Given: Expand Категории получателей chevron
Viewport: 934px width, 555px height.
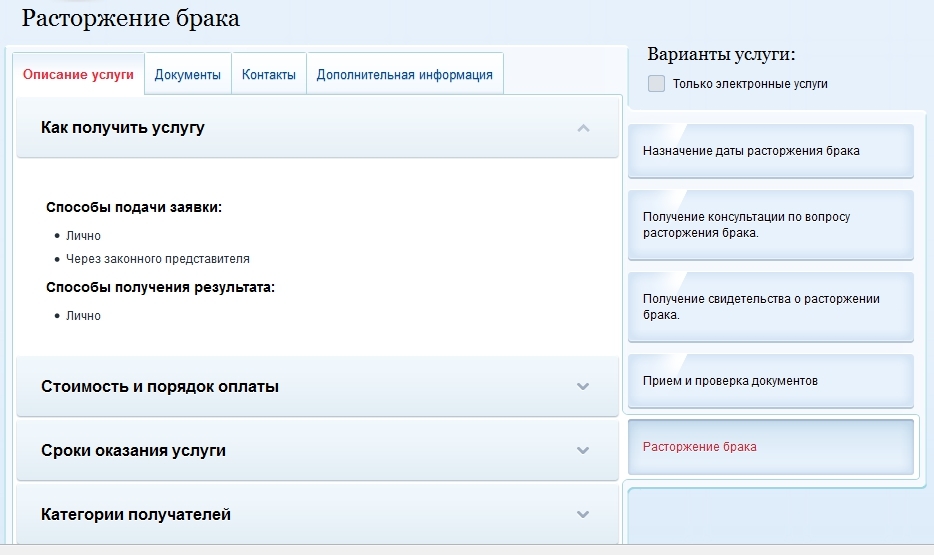Looking at the screenshot, I should 583,514.
